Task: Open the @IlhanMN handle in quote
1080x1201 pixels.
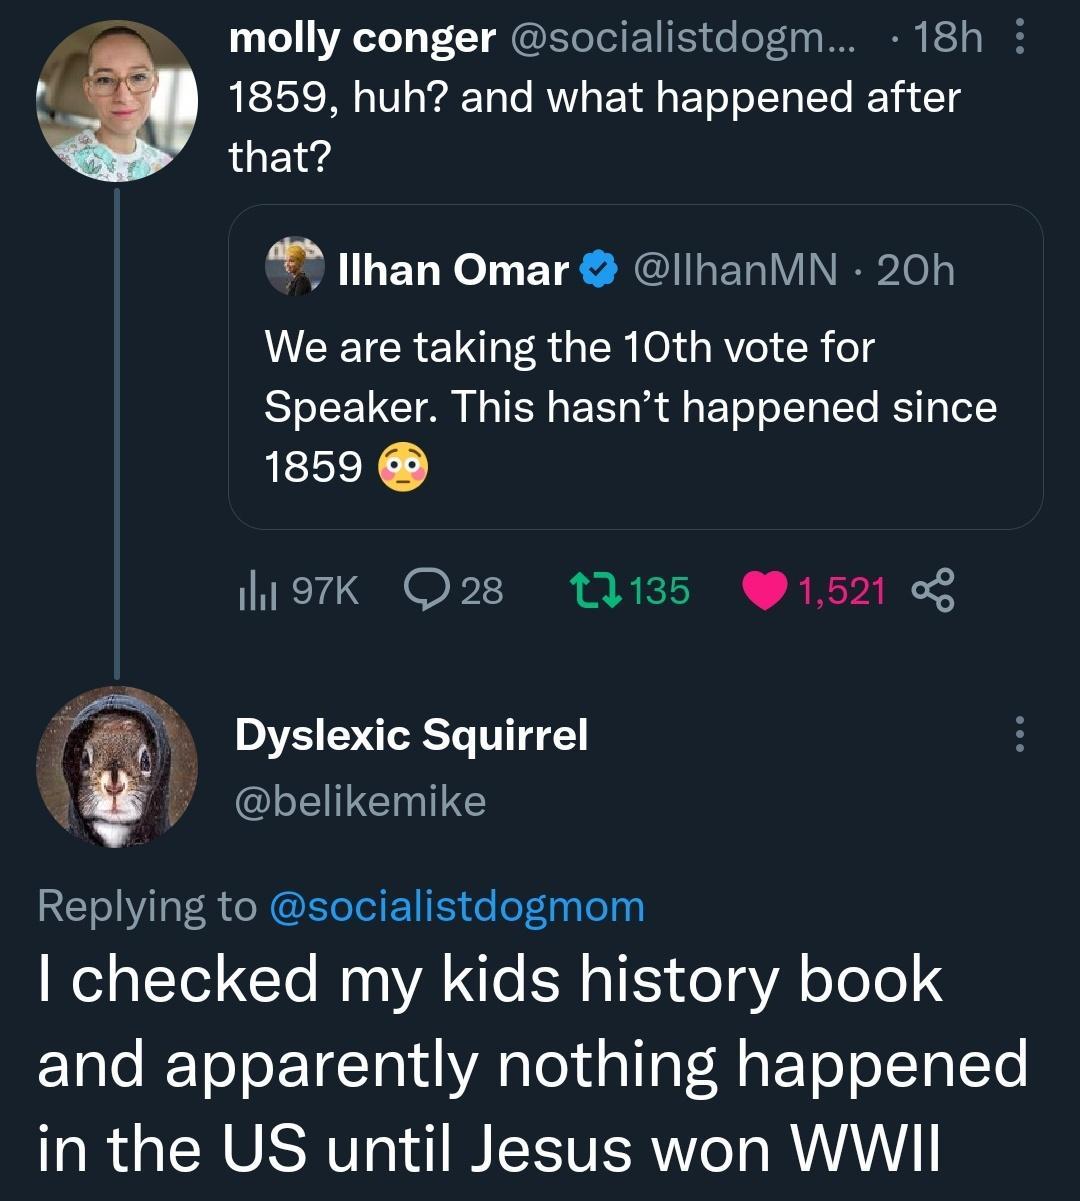Action: (x=736, y=270)
